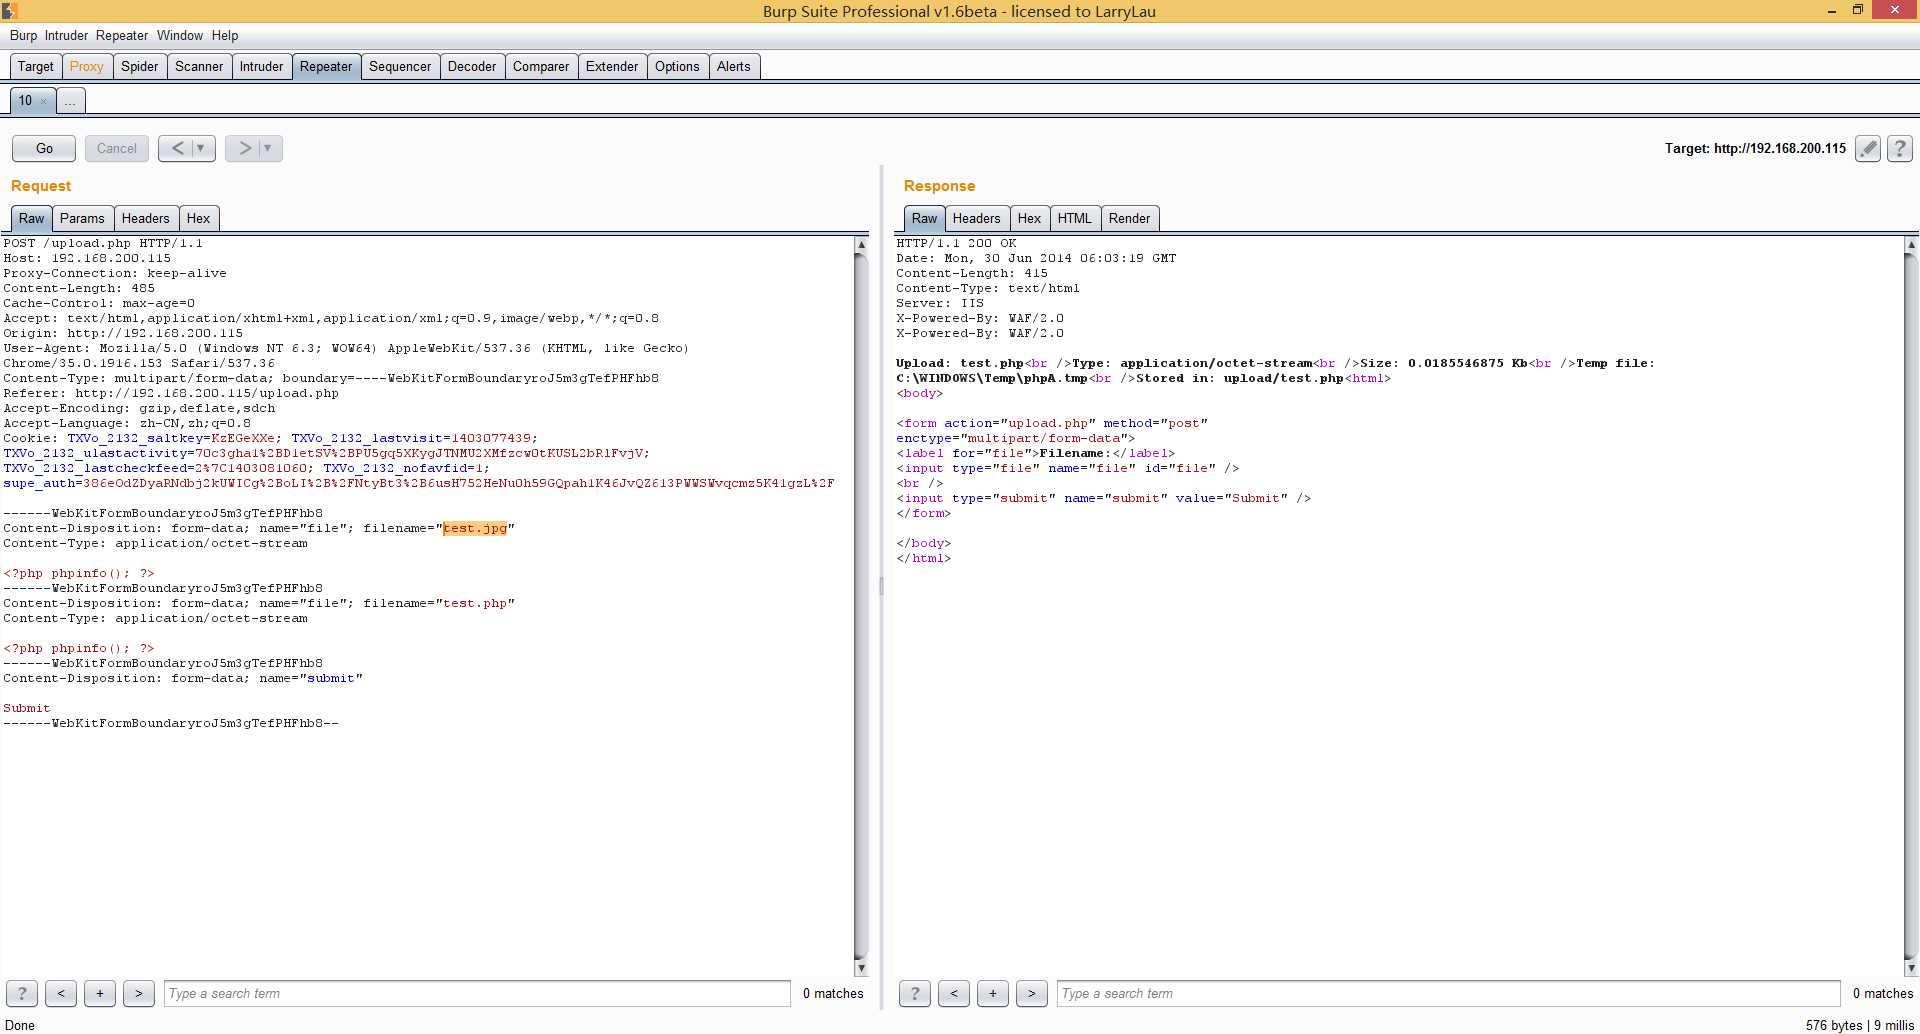
Task: Click the edit target pencil icon
Action: click(1867, 149)
